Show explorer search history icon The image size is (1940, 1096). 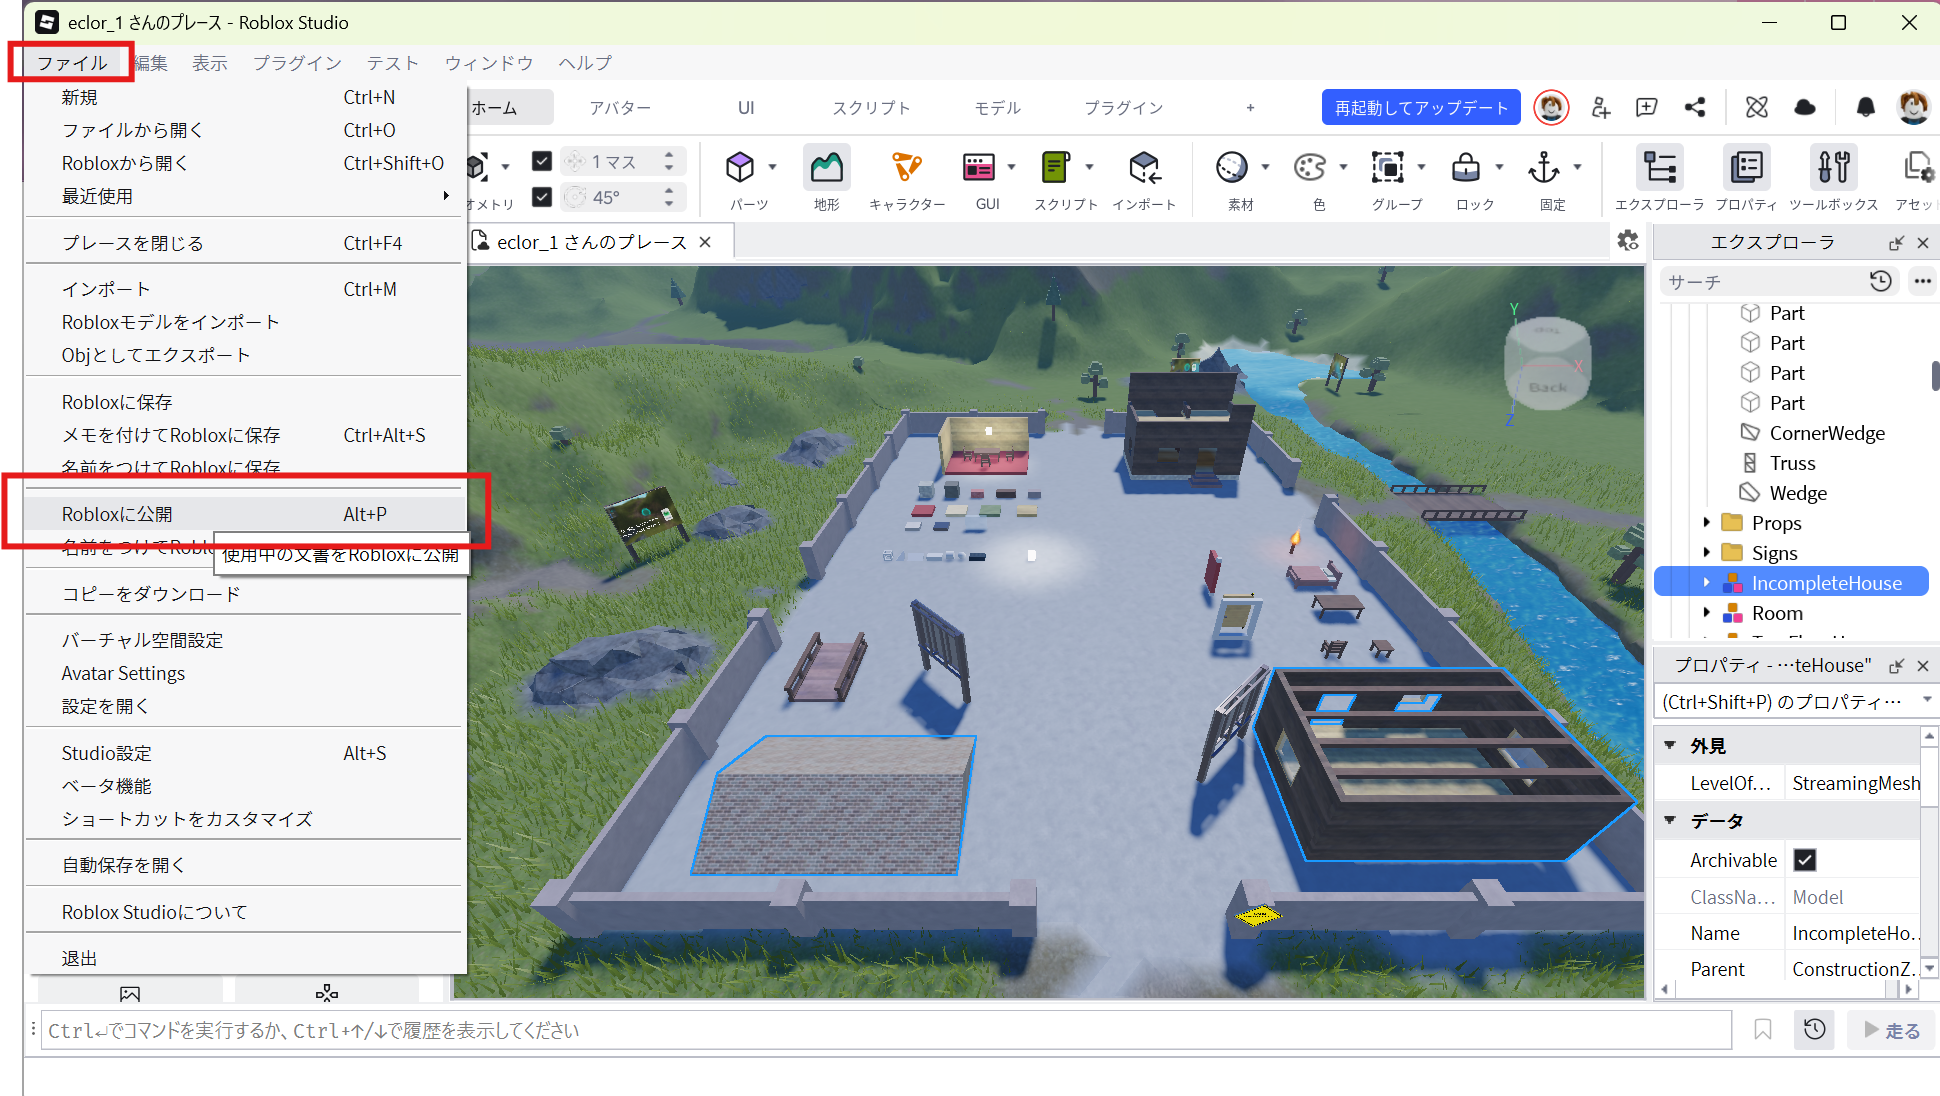point(1881,281)
